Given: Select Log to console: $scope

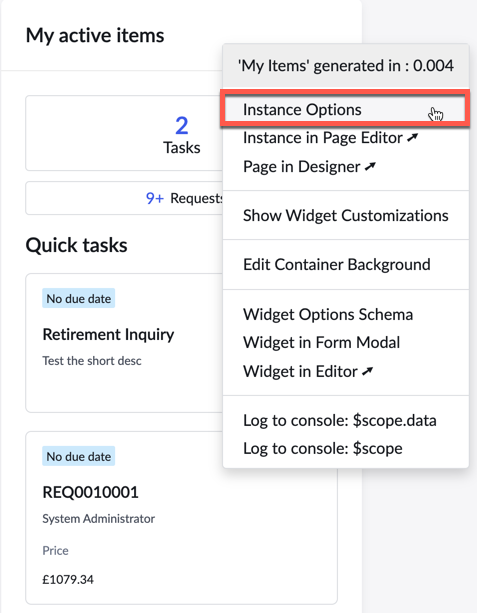Looking at the screenshot, I should (x=346, y=448).
